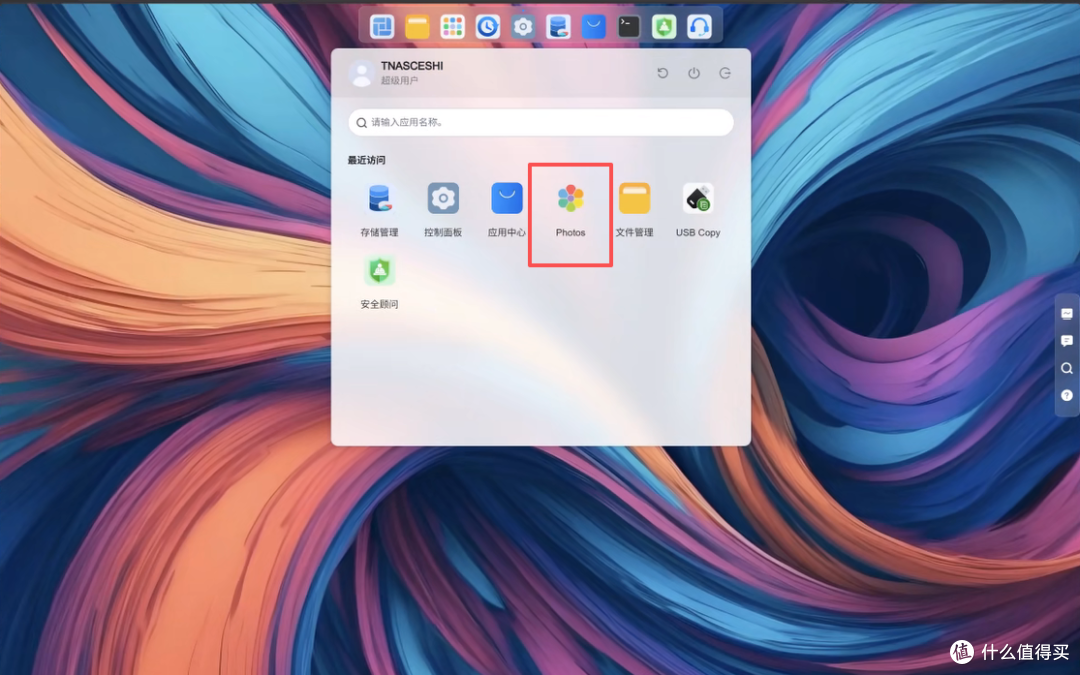
Task: Open the message notifications icon in the right sidebar
Action: (1067, 341)
